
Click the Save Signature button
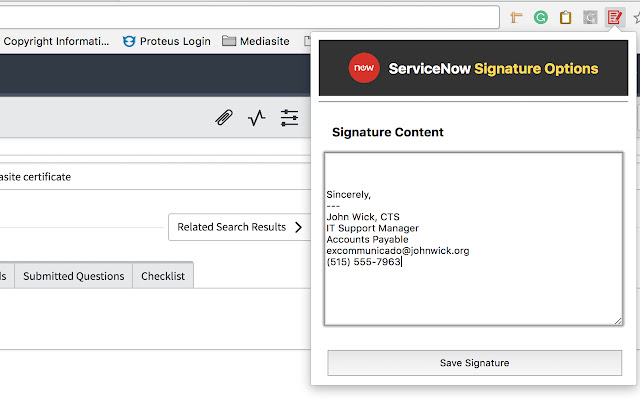(474, 363)
